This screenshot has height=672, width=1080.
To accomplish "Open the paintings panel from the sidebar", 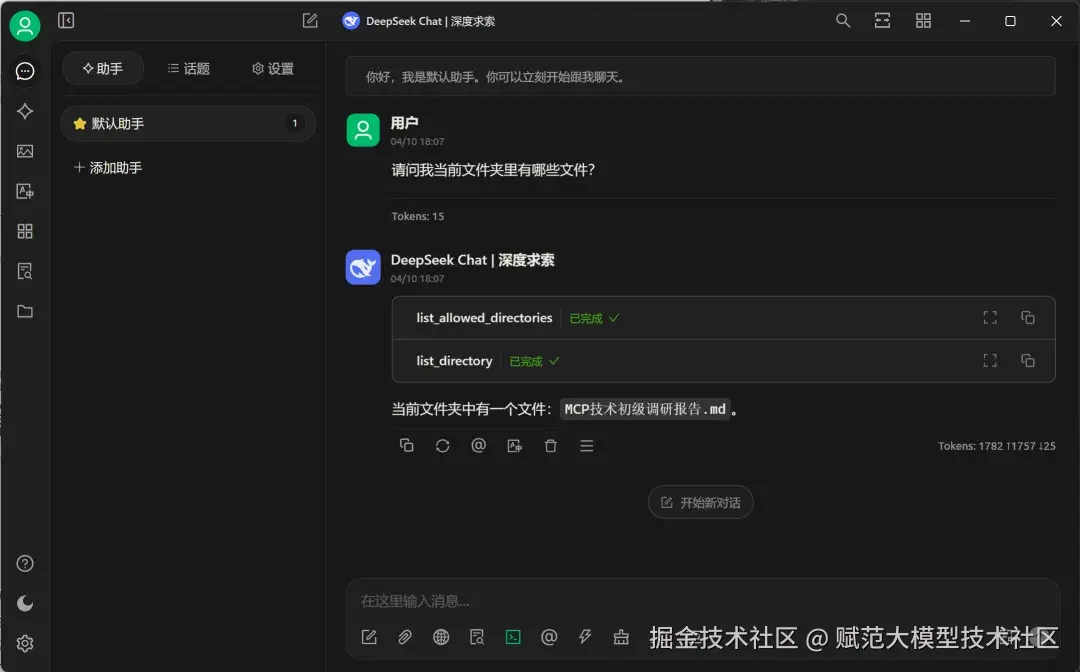I will point(25,151).
